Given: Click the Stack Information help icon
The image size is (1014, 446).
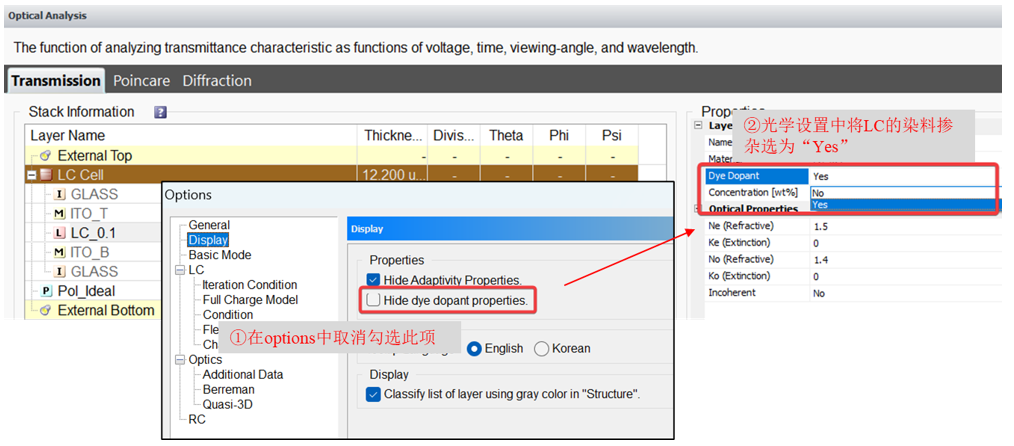Looking at the screenshot, I should click(x=160, y=113).
